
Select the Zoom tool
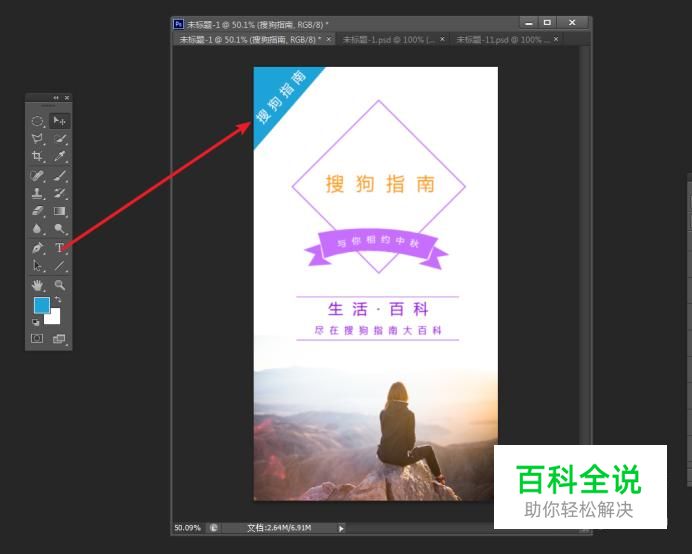60,285
